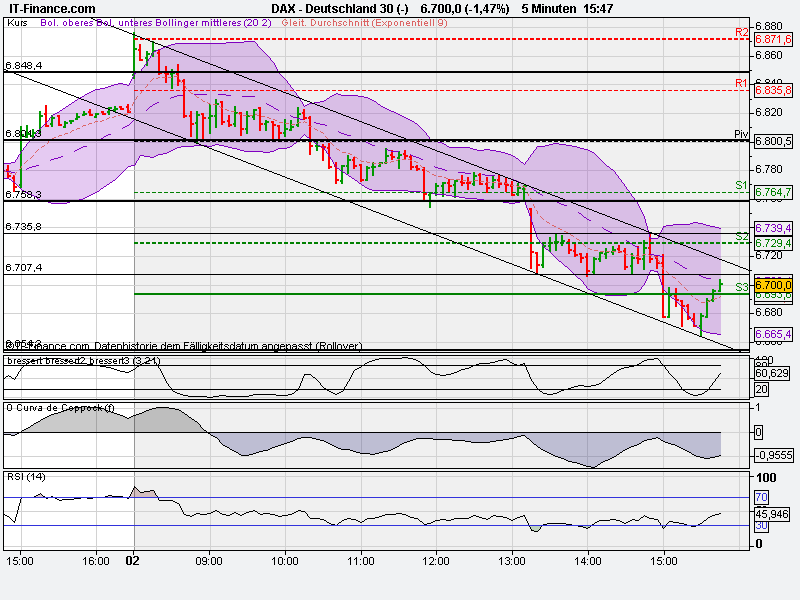This screenshot has width=800, height=600.
Task: Click the IT-Finance.com title text
Action: pyautogui.click(x=52, y=9)
